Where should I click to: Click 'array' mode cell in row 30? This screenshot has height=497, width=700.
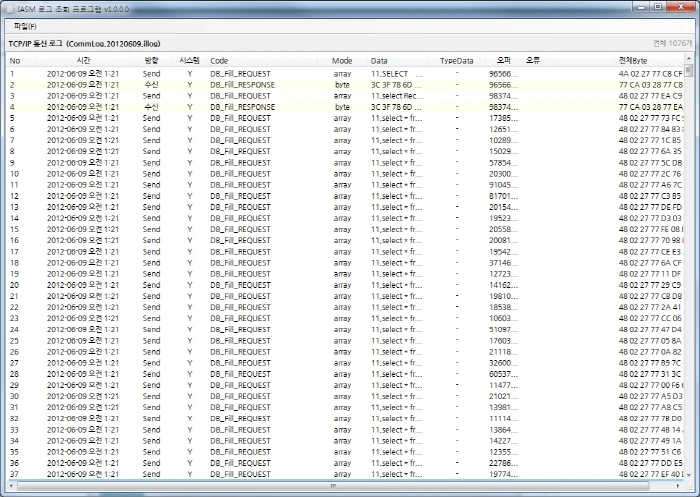click(342, 396)
